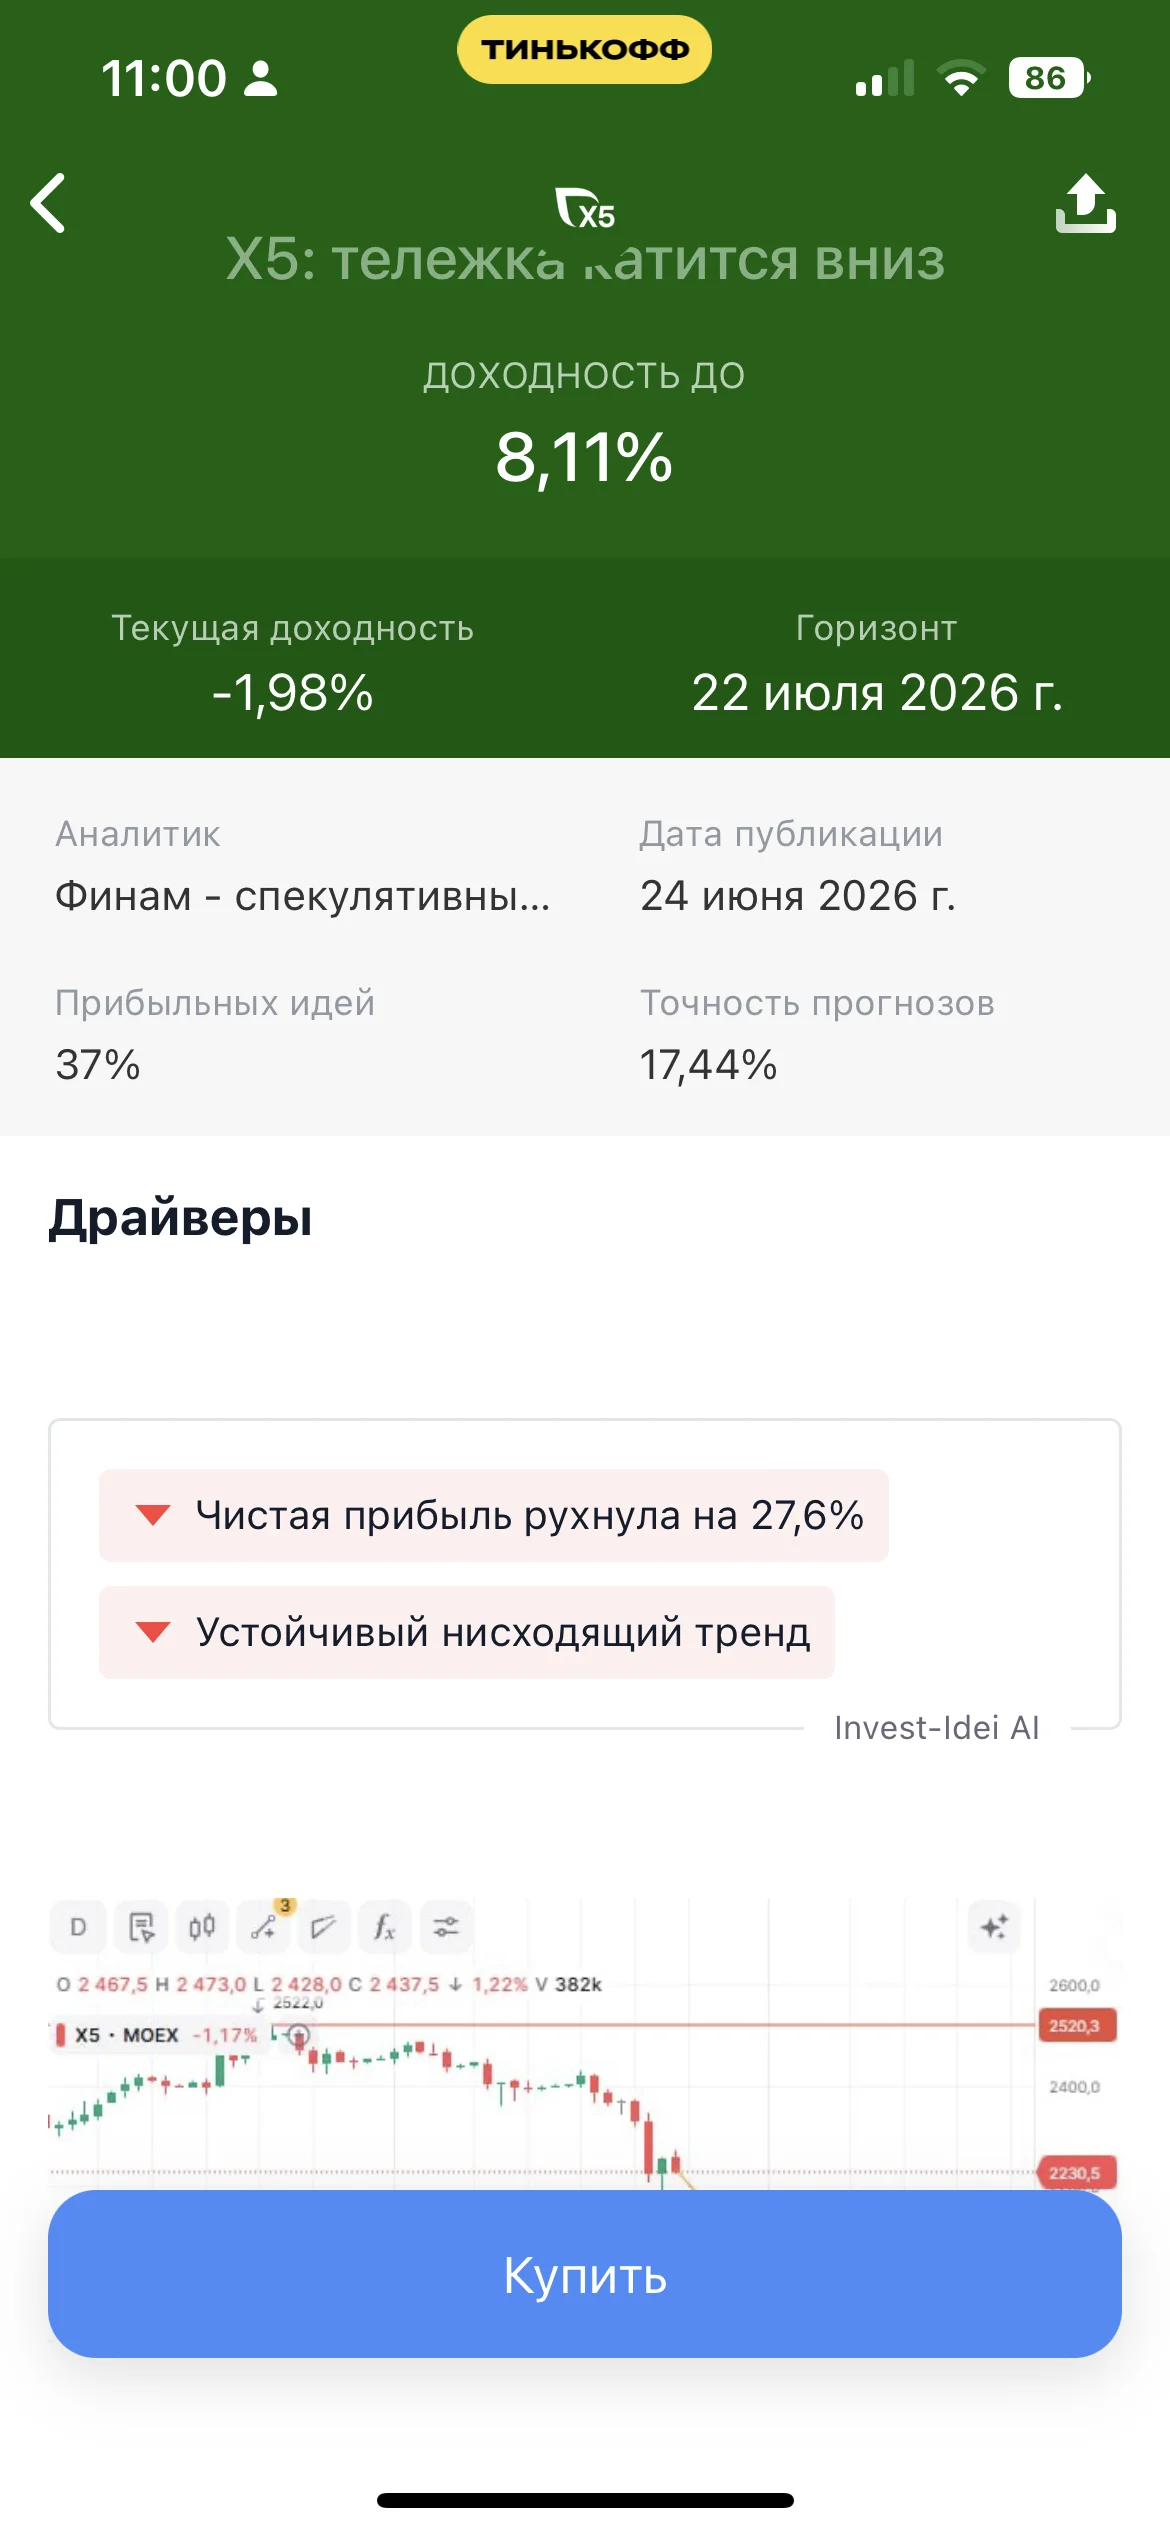1170x2532 pixels.
Task: Tap the share upload icon
Action: 1085,204
